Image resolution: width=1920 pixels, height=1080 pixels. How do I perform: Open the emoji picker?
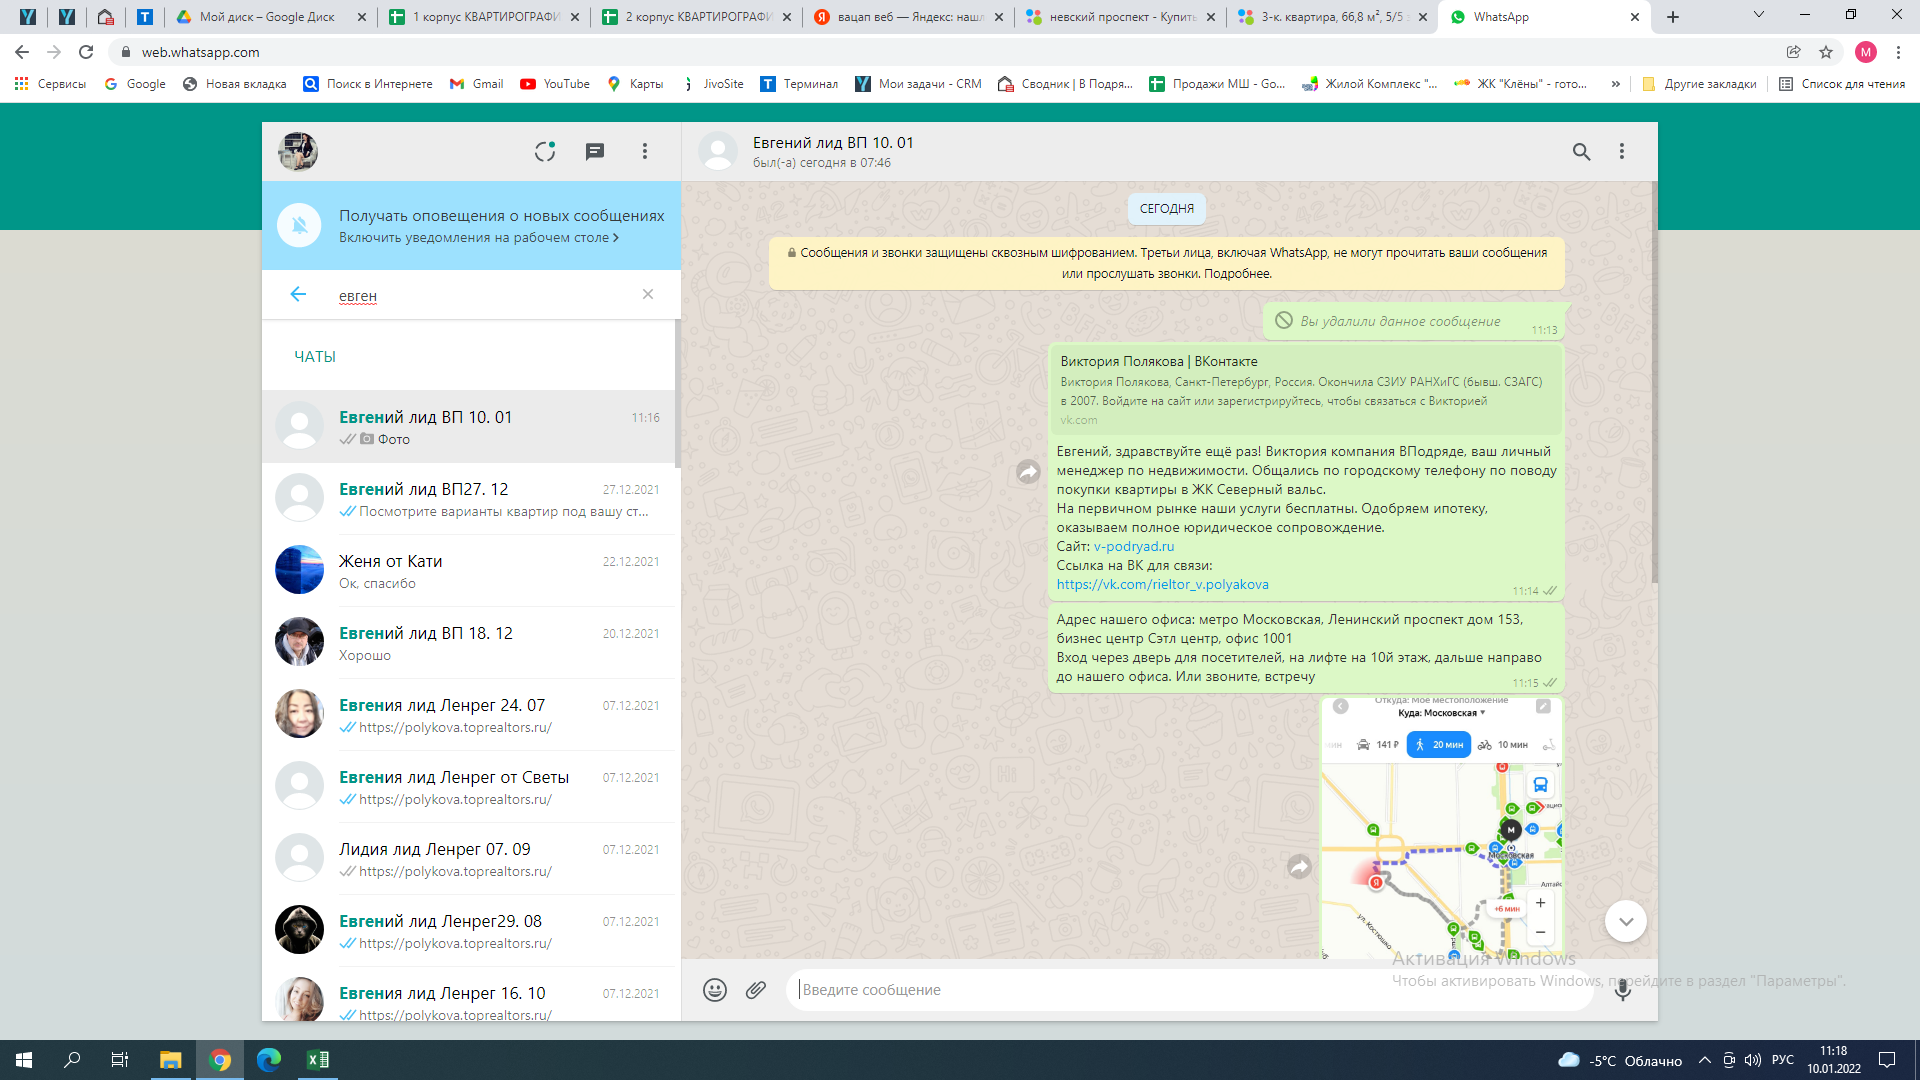[714, 990]
